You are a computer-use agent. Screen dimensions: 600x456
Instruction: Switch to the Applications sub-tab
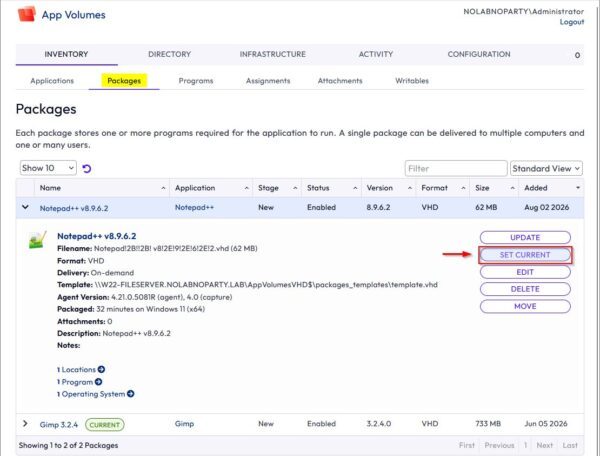tap(52, 81)
